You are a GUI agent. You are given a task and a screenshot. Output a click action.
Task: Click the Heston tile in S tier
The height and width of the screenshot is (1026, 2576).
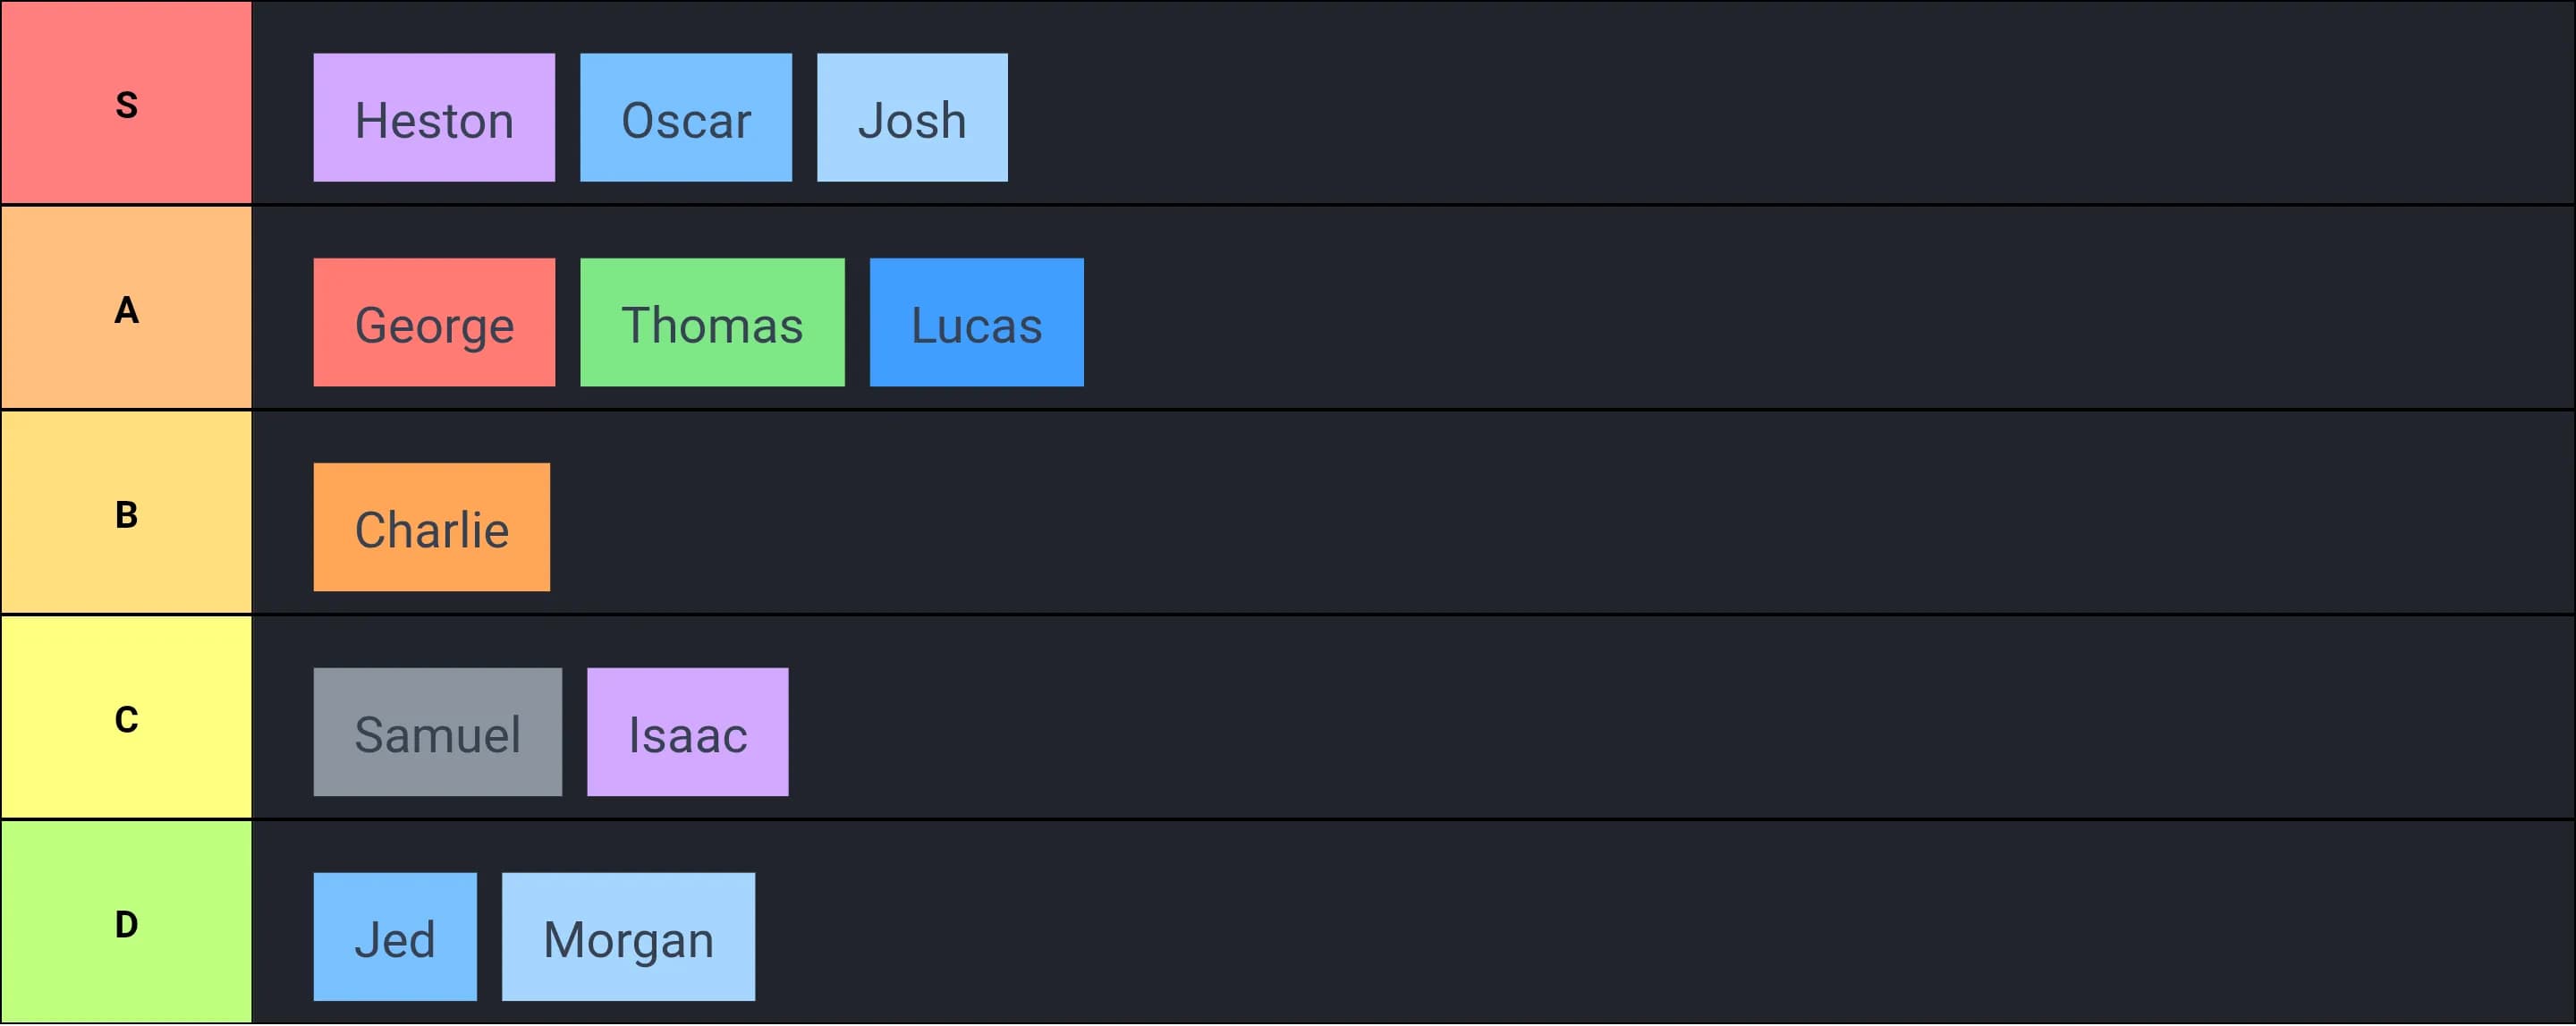434,118
